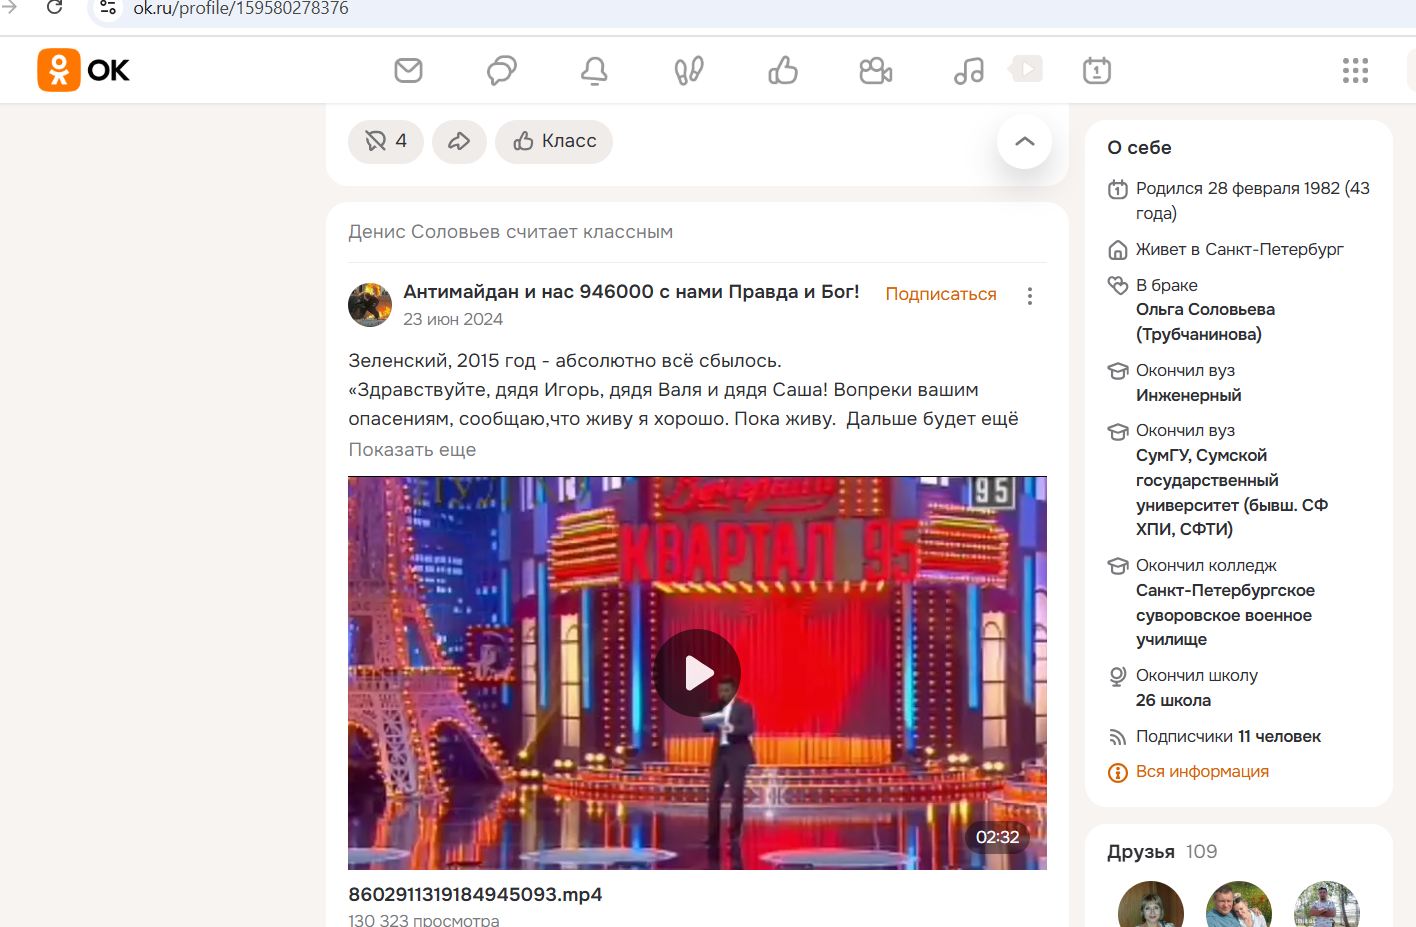Click the Антимайдан group avatar
Viewport: 1416px width, 927px height.
(370, 305)
